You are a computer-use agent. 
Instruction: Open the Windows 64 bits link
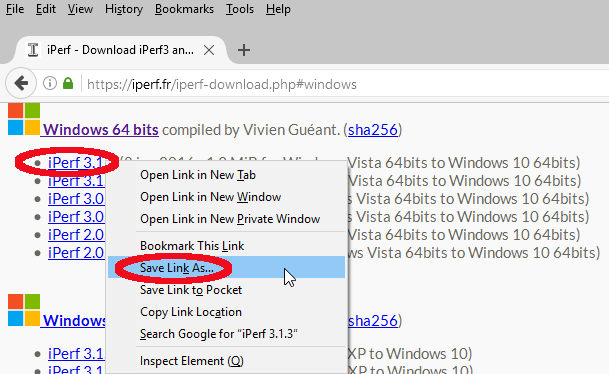tap(101, 130)
